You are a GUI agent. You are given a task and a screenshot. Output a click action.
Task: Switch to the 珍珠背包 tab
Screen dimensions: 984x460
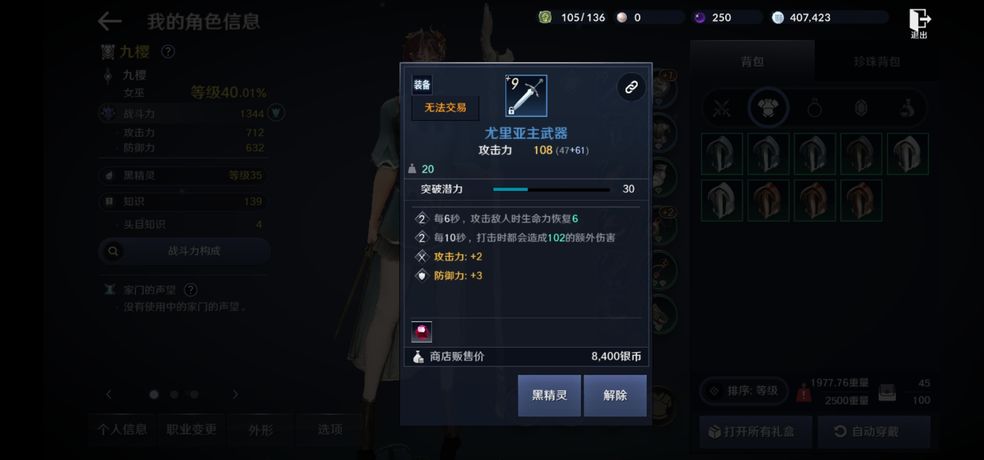[x=877, y=62]
